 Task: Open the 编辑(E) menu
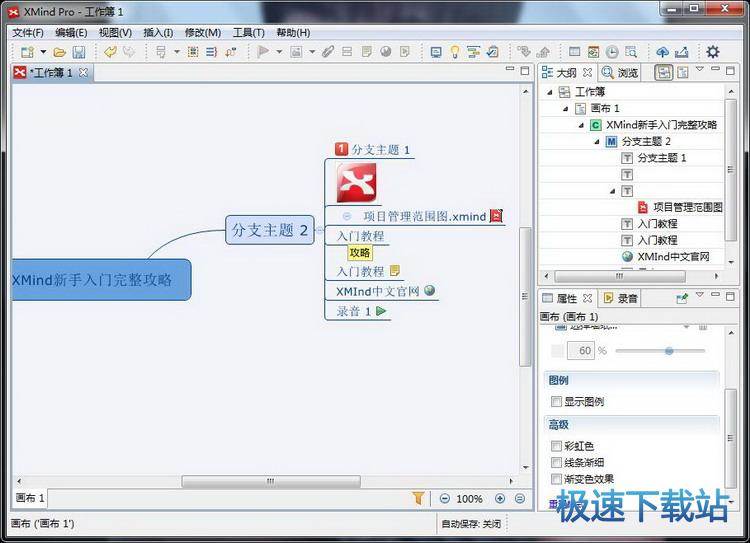click(71, 33)
